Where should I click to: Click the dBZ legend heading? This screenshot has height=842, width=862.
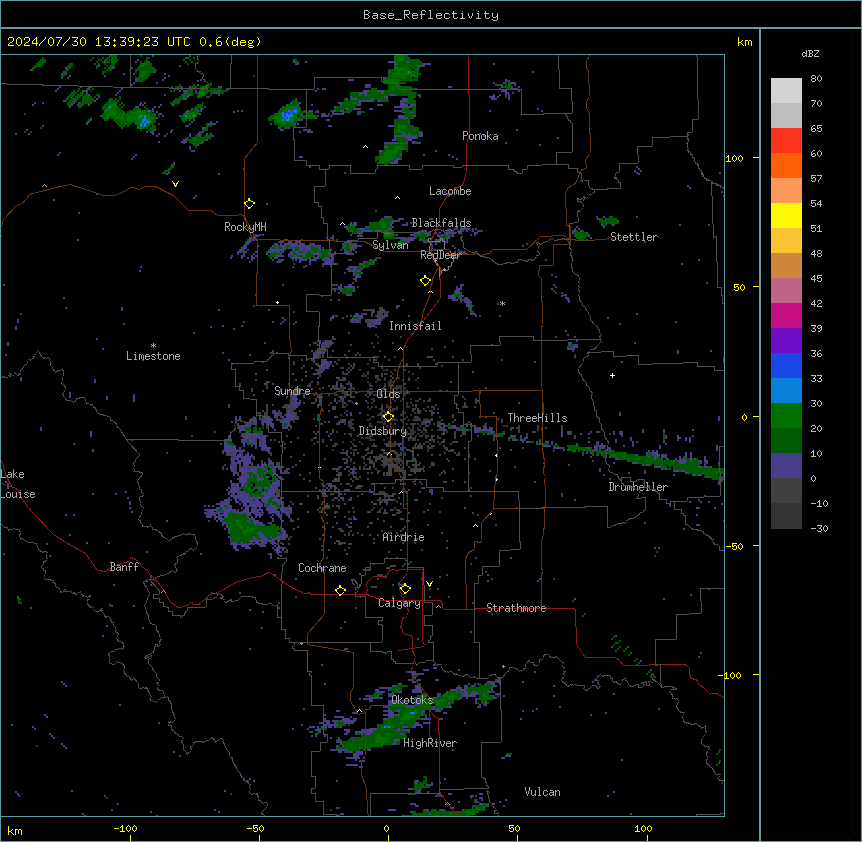810,54
